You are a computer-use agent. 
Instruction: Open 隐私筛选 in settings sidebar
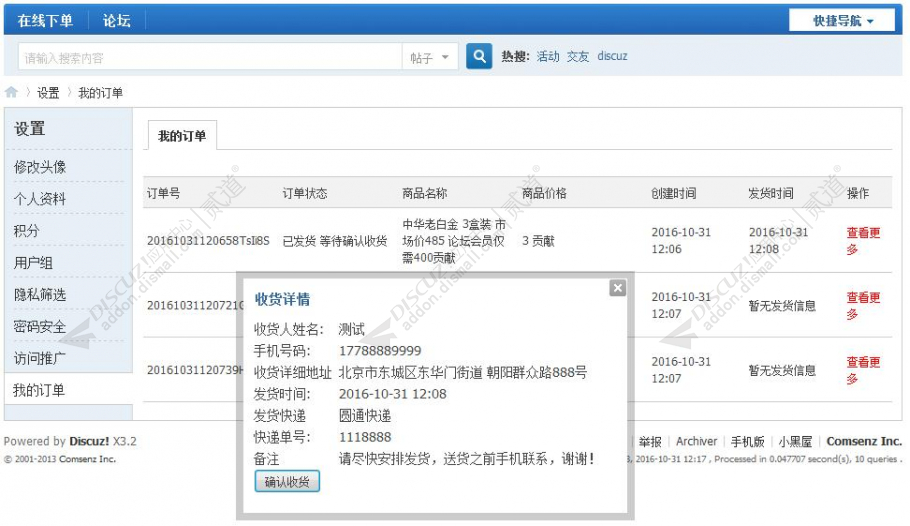(x=40, y=295)
